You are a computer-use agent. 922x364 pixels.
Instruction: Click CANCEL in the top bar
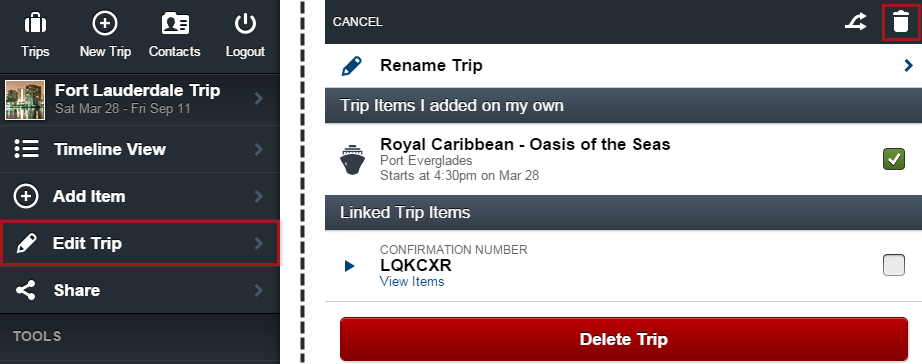358,22
